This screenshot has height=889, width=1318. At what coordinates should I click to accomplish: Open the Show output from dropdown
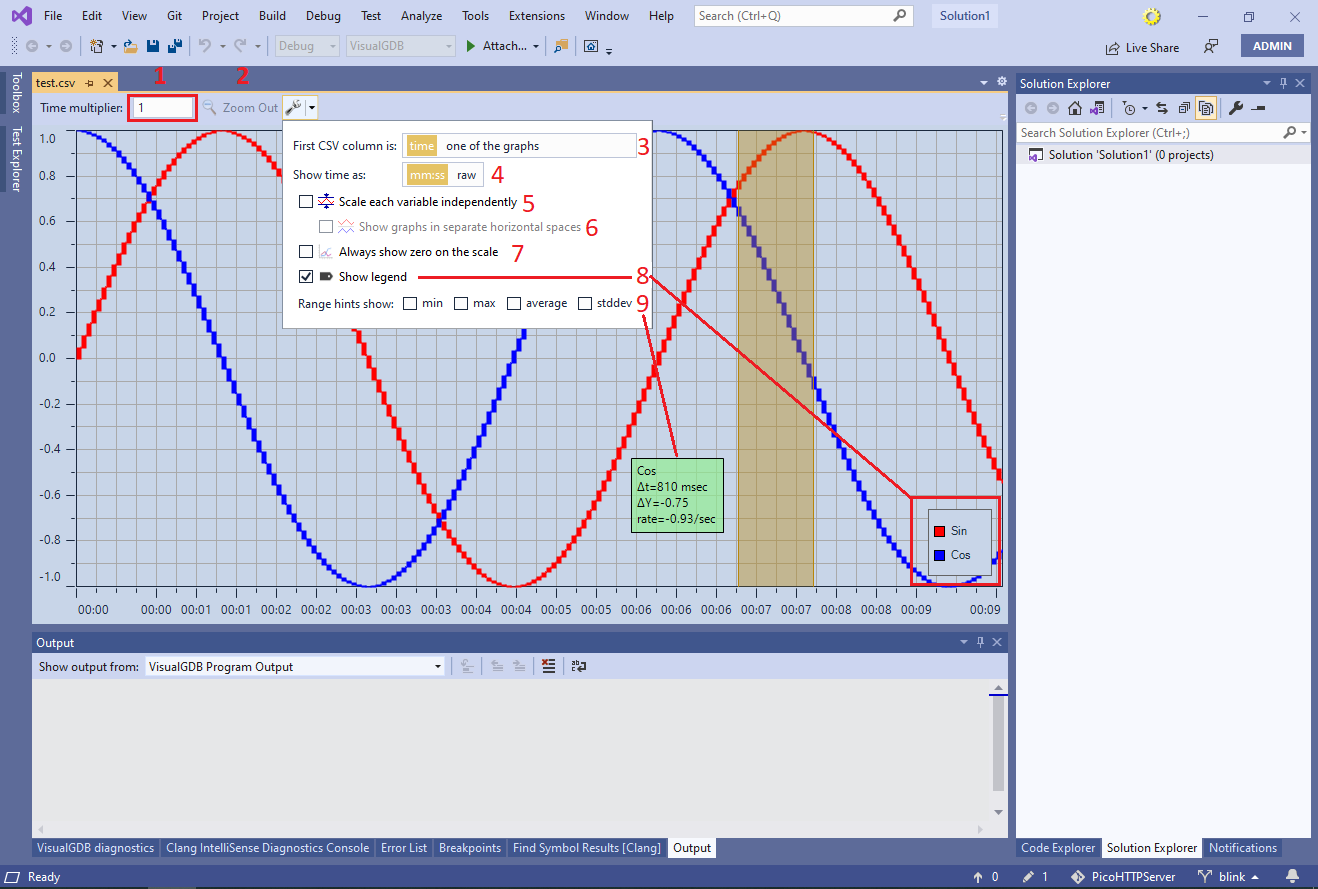tap(437, 666)
